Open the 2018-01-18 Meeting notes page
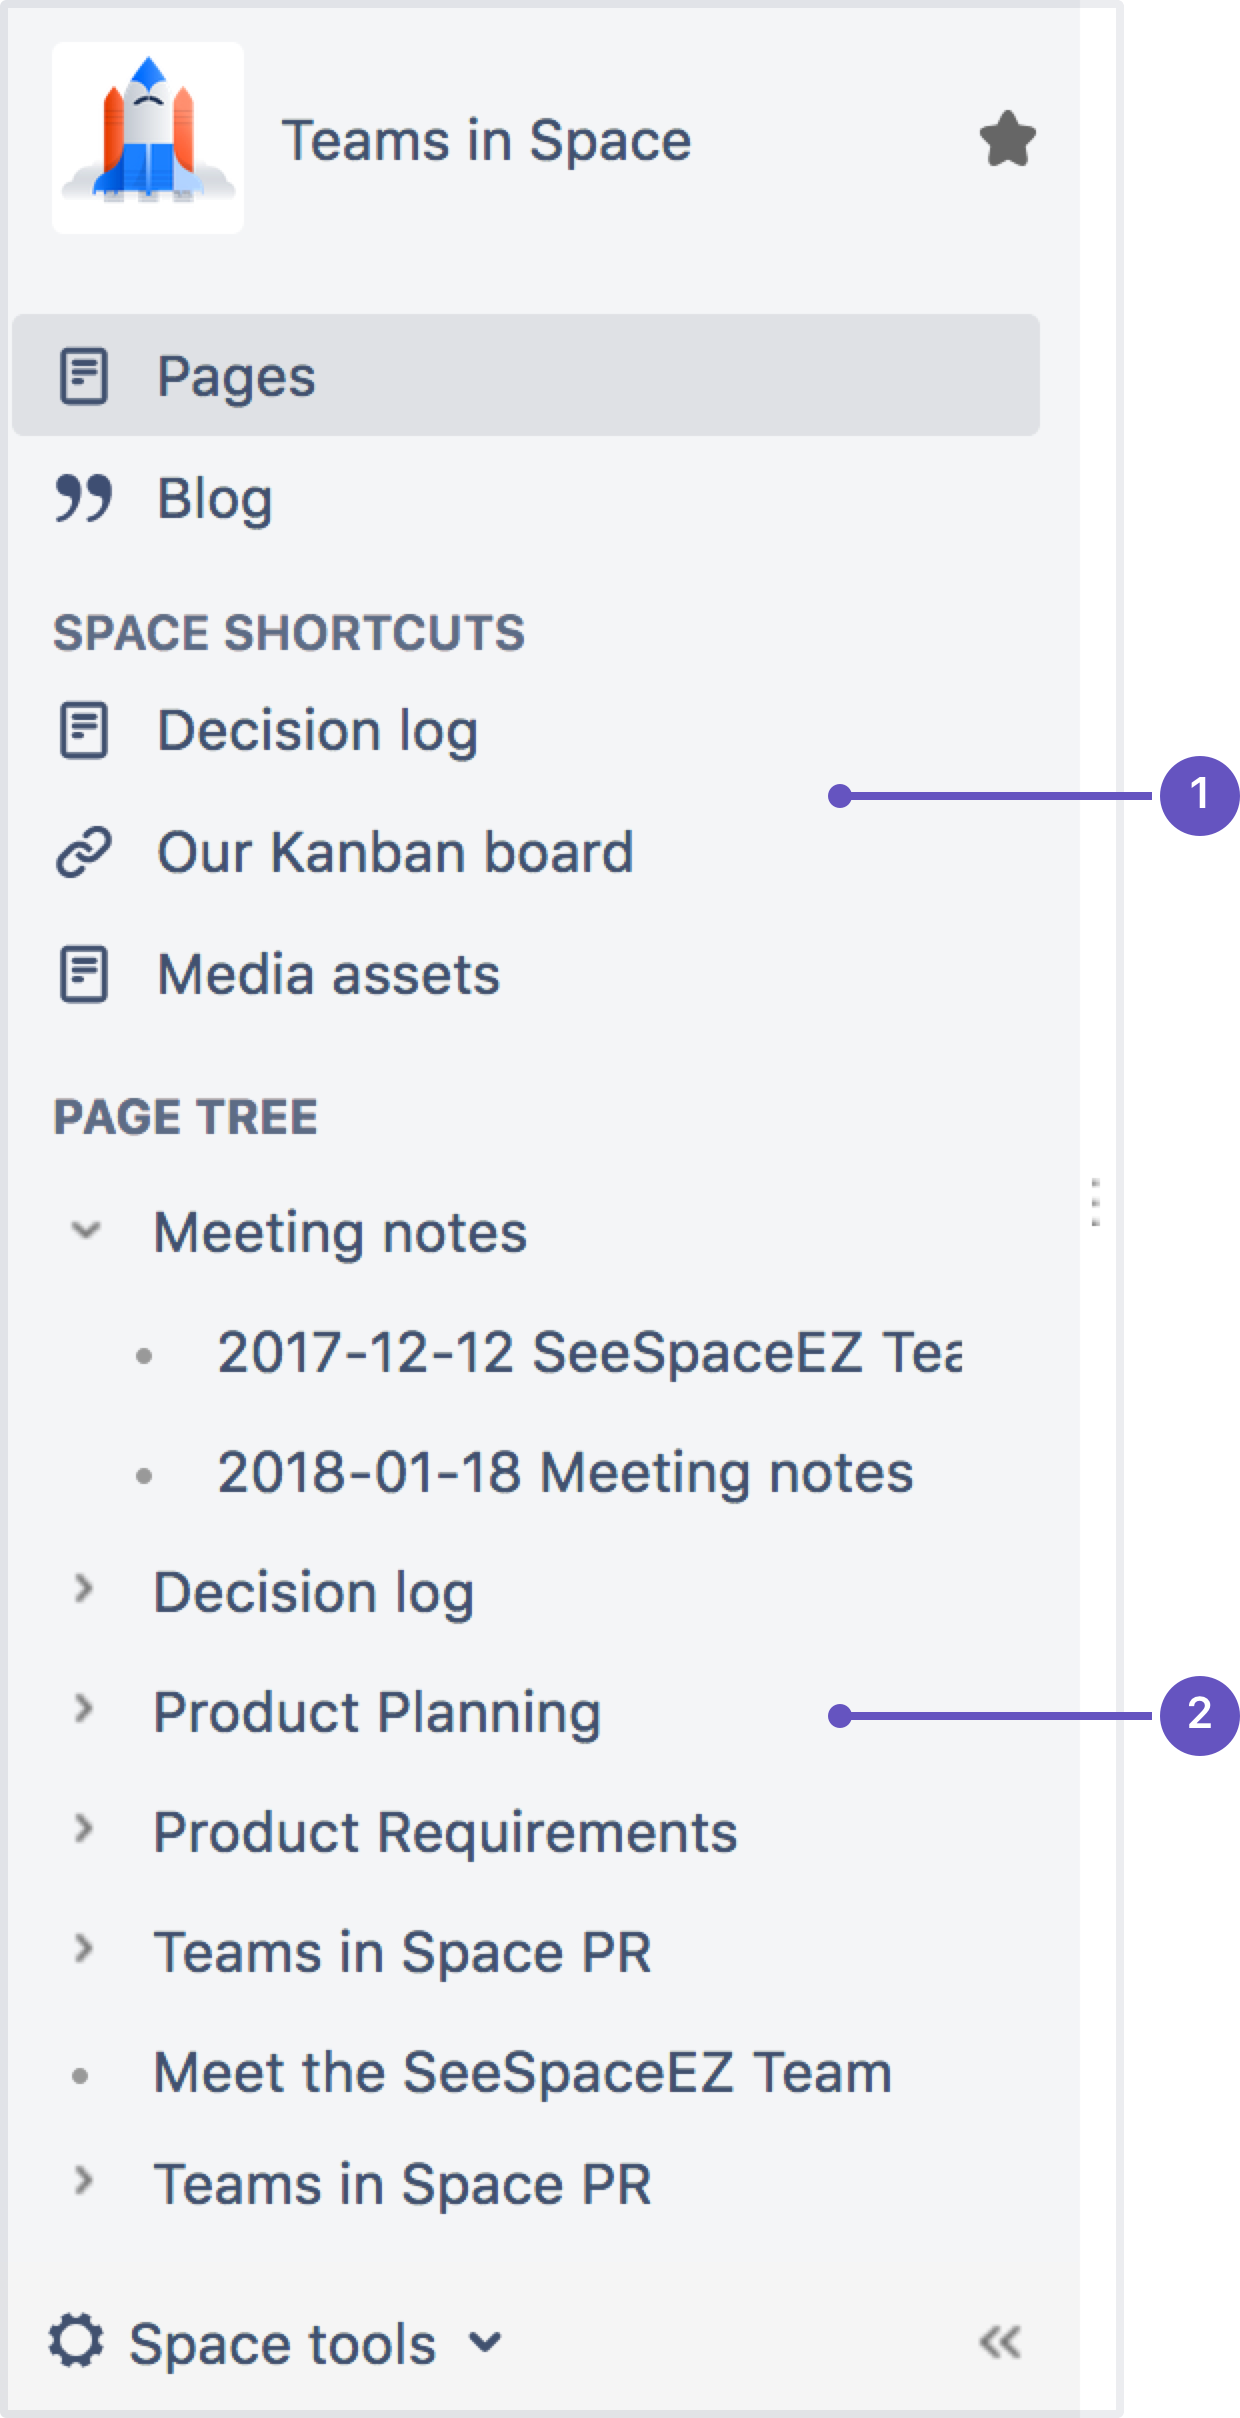The height and width of the screenshot is (2418, 1240). coord(565,1473)
